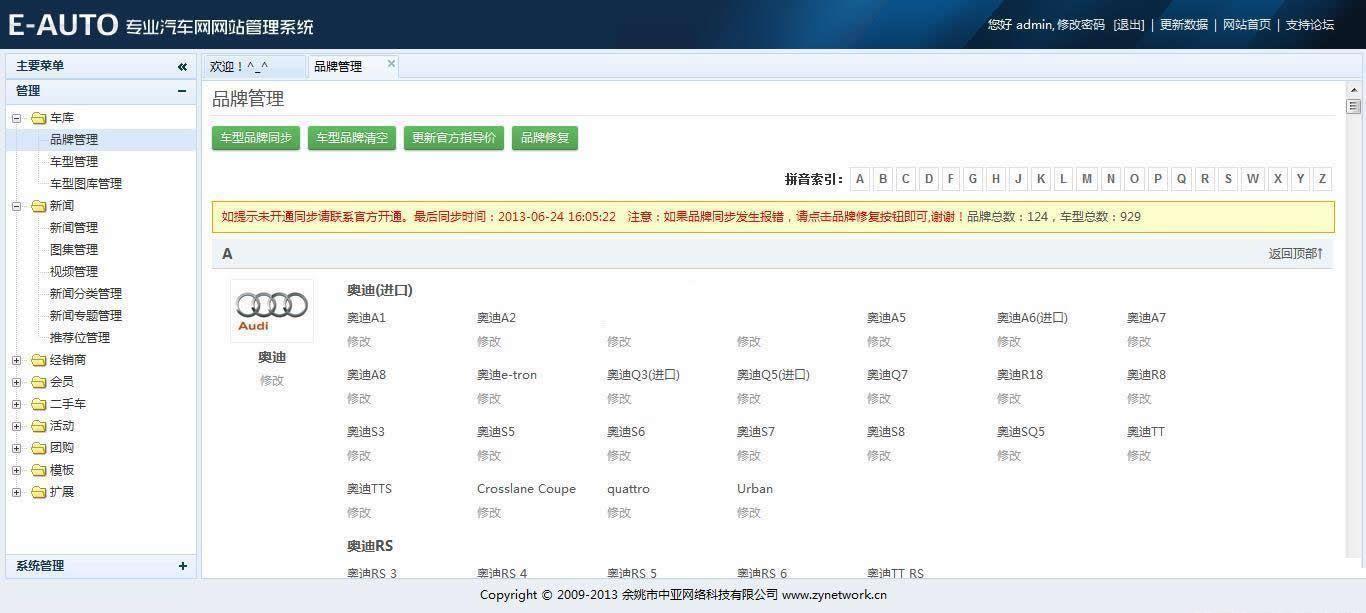Expand the 经销商 tree node
Image resolution: width=1366 pixels, height=613 pixels.
pyautogui.click(x=16, y=360)
